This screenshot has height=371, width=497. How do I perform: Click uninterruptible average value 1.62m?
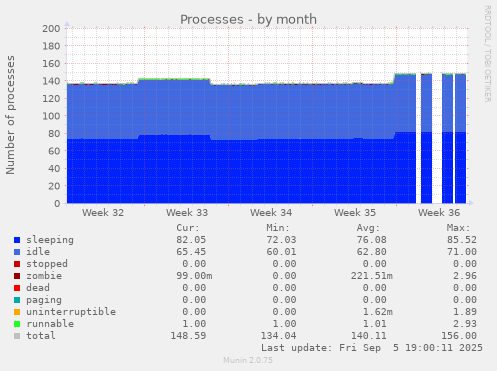click(x=378, y=312)
